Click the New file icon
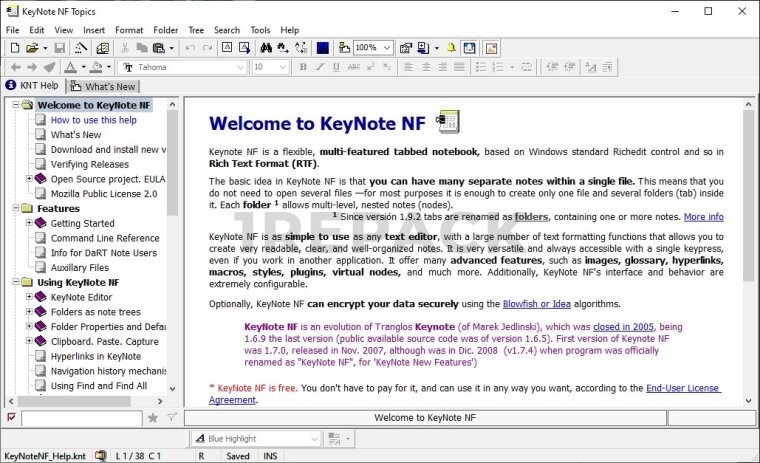Image resolution: width=760 pixels, height=463 pixels. point(15,48)
